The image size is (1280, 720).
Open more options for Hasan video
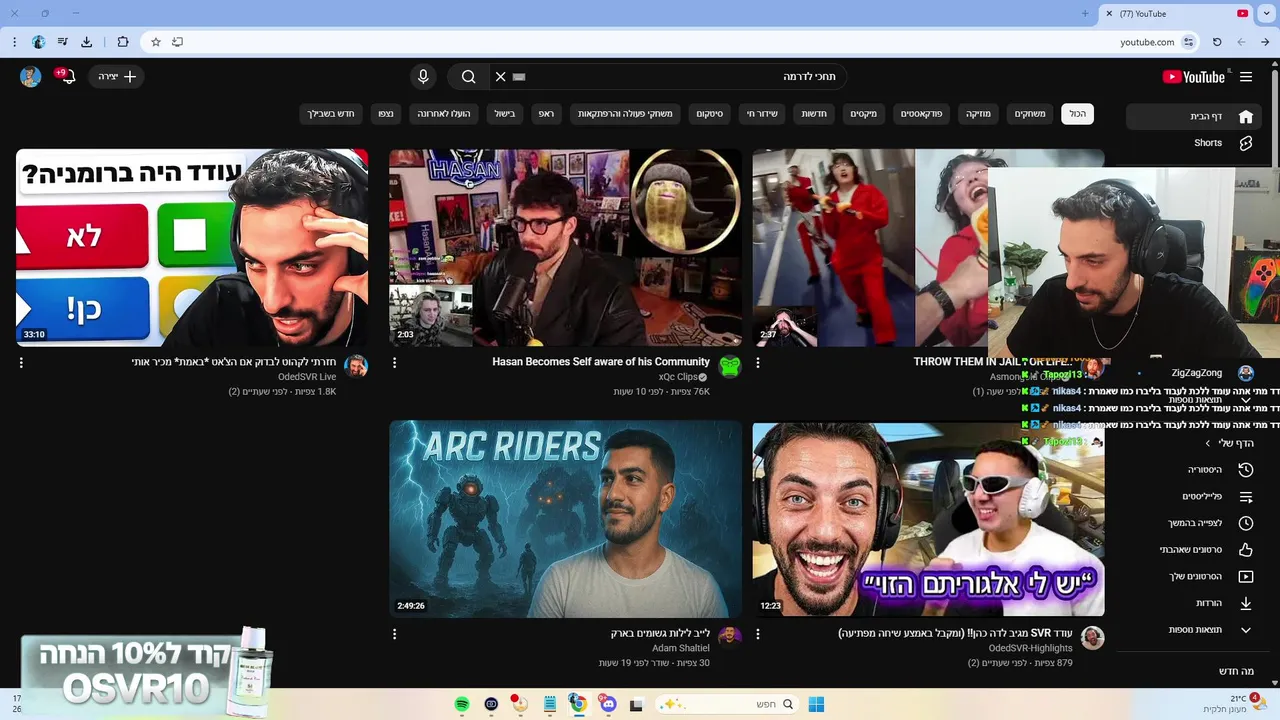[x=394, y=363]
